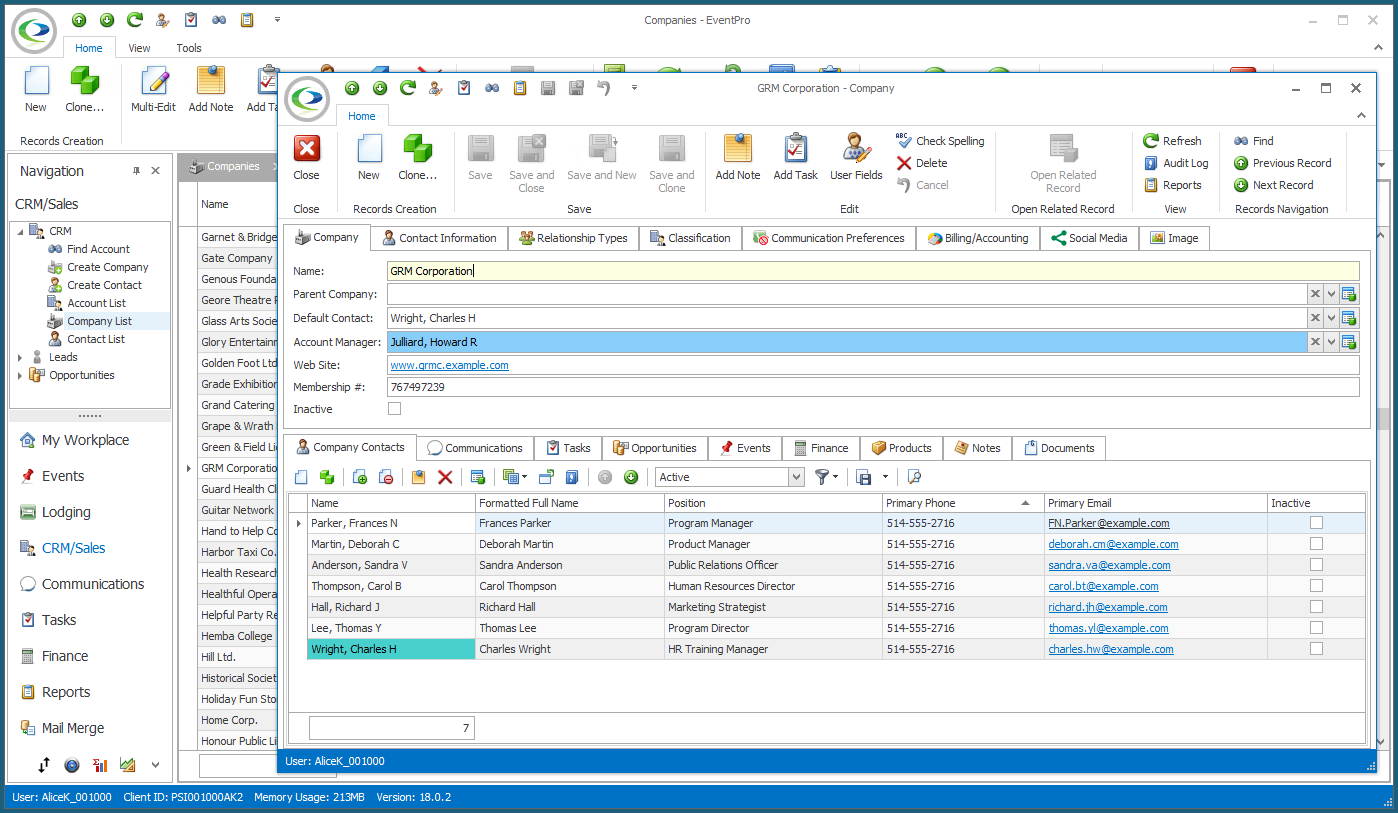
Task: Switch to the Contact Information tab
Action: click(x=440, y=238)
